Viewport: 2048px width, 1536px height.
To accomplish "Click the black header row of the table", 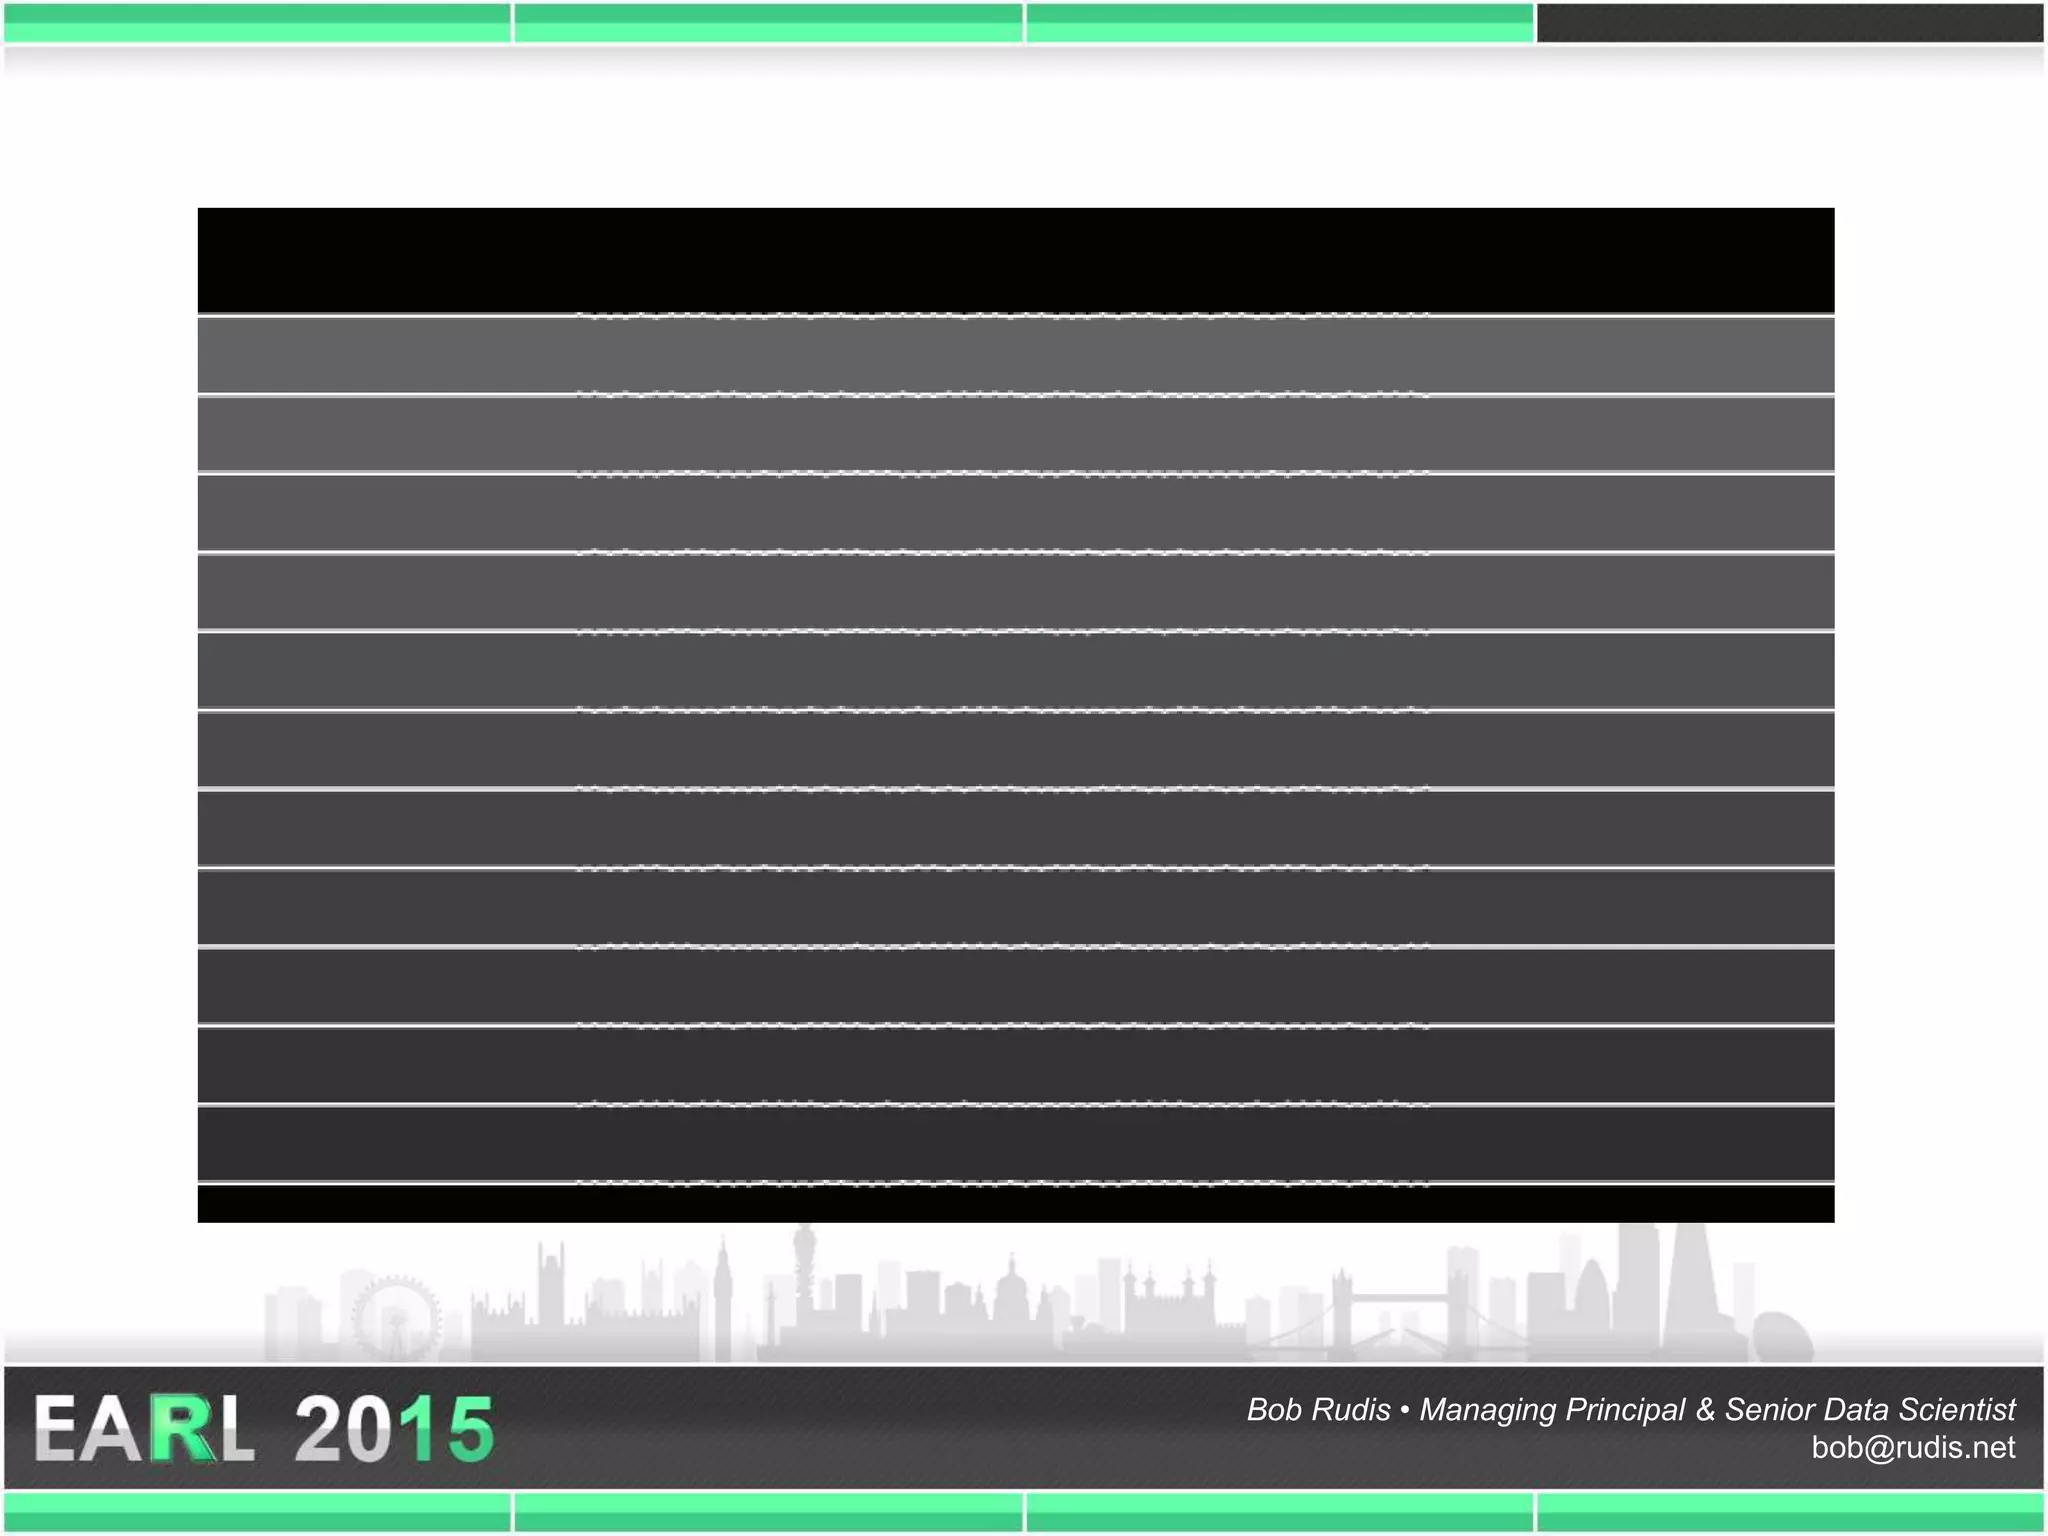I will [x=1016, y=260].
